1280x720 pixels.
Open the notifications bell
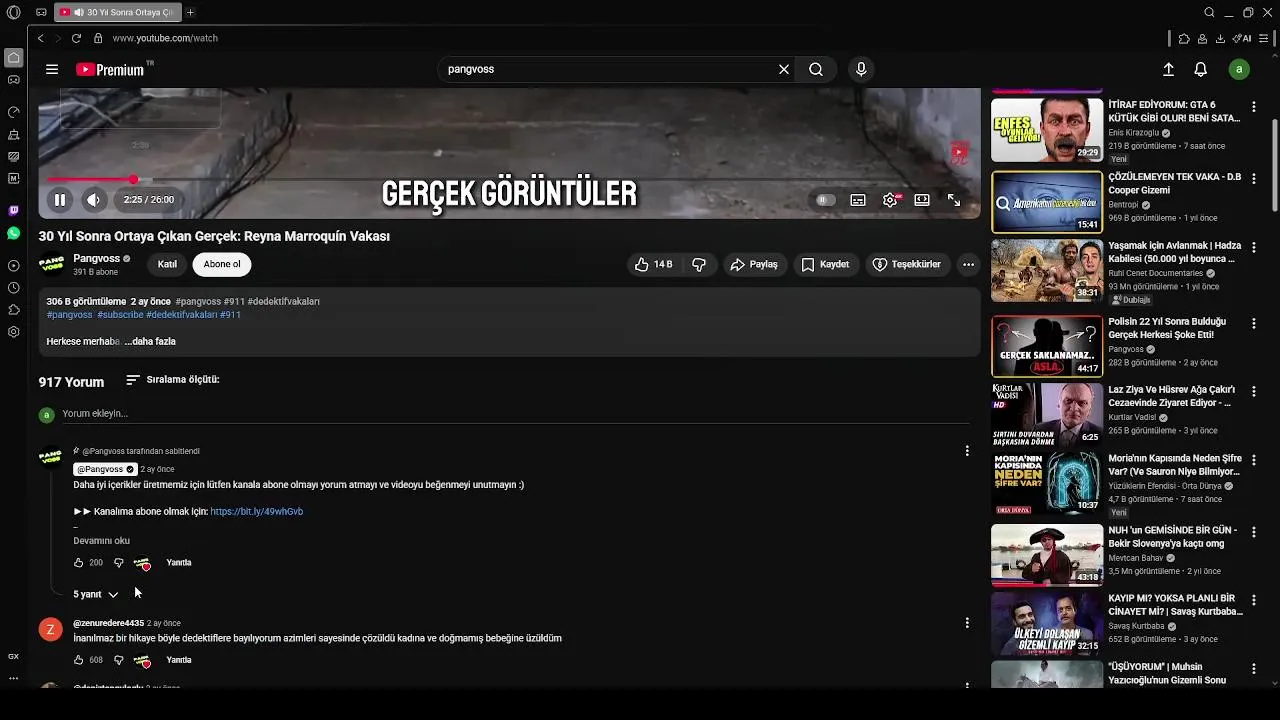point(1201,69)
